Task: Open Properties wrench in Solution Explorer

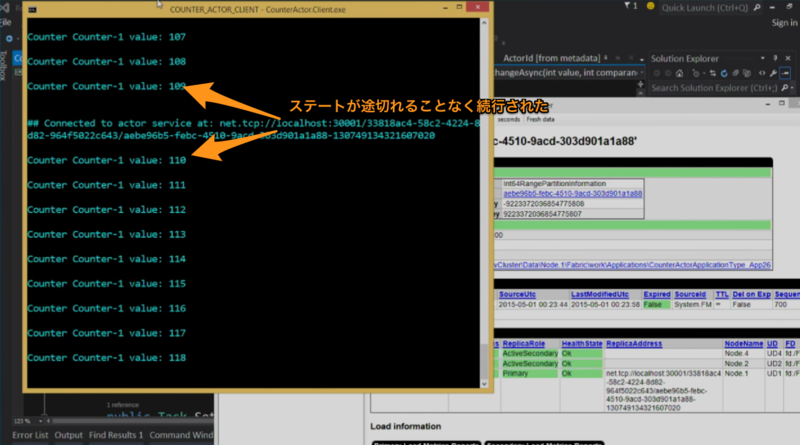Action: pyautogui.click(x=773, y=73)
